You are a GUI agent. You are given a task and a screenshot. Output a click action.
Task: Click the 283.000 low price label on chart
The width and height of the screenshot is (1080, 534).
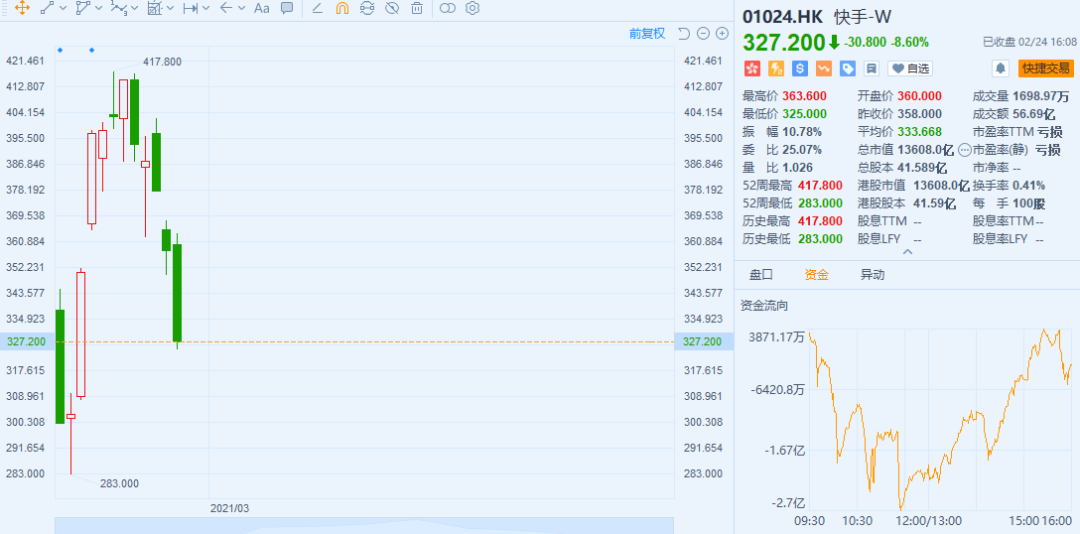click(x=119, y=484)
